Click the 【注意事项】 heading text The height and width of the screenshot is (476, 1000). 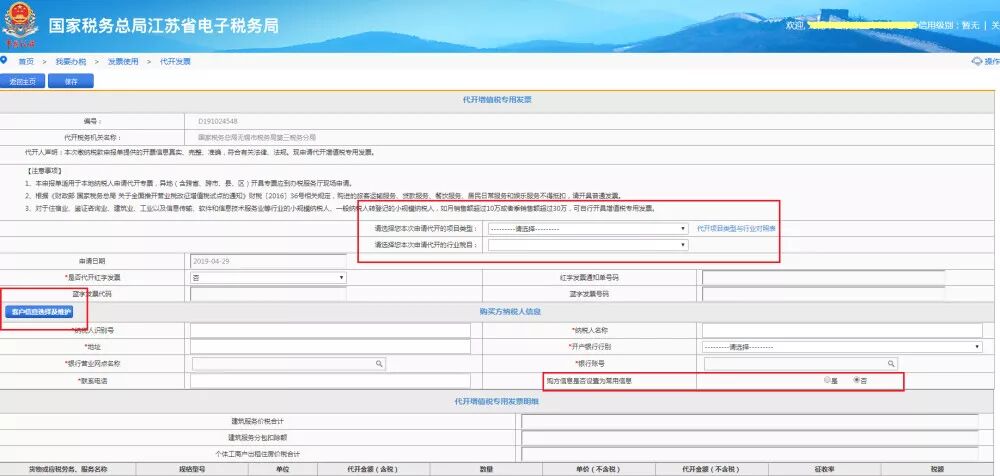coord(44,172)
